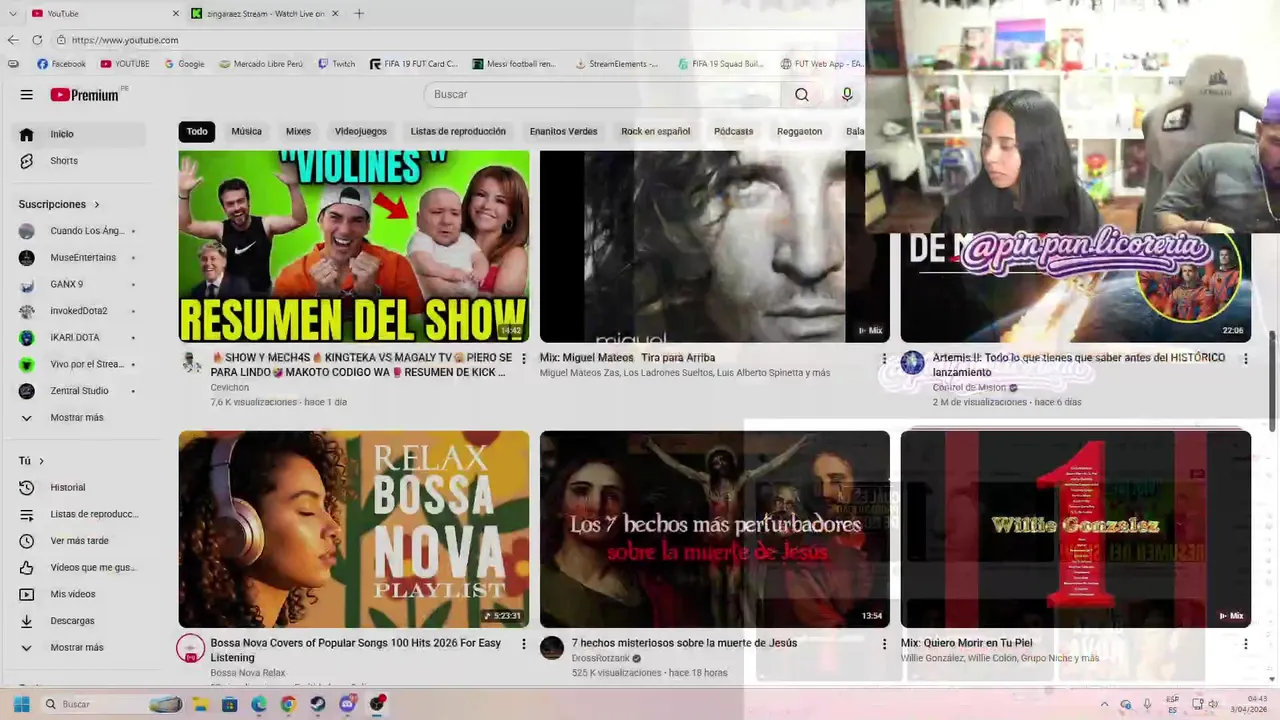1280x720 pixels.
Task: Open options for Mix: Quiero Morir en Tu Piel
Action: point(1245,644)
